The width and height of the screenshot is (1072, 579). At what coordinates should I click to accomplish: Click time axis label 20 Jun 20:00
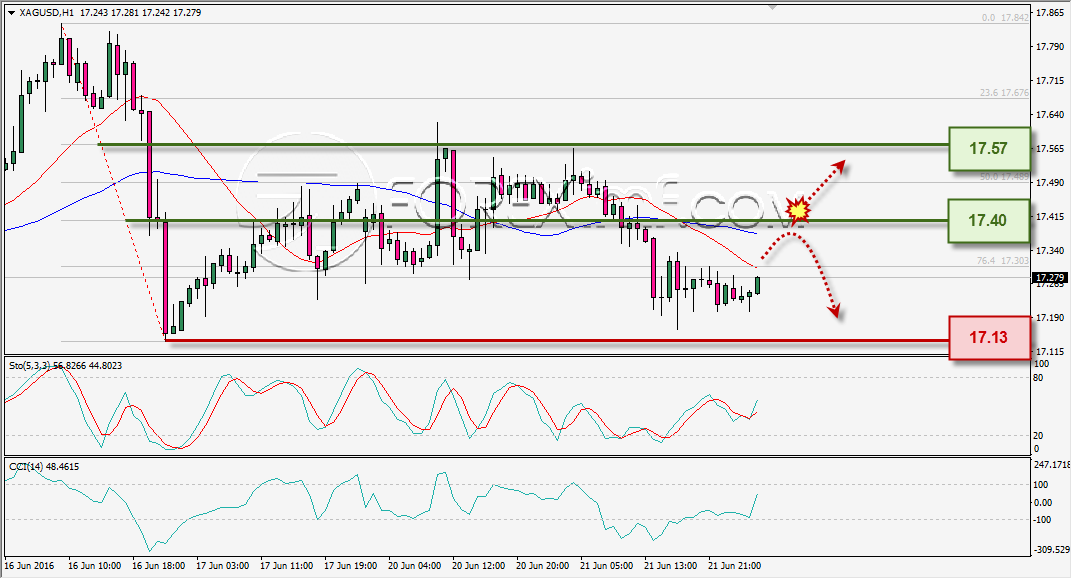pyautogui.click(x=542, y=566)
